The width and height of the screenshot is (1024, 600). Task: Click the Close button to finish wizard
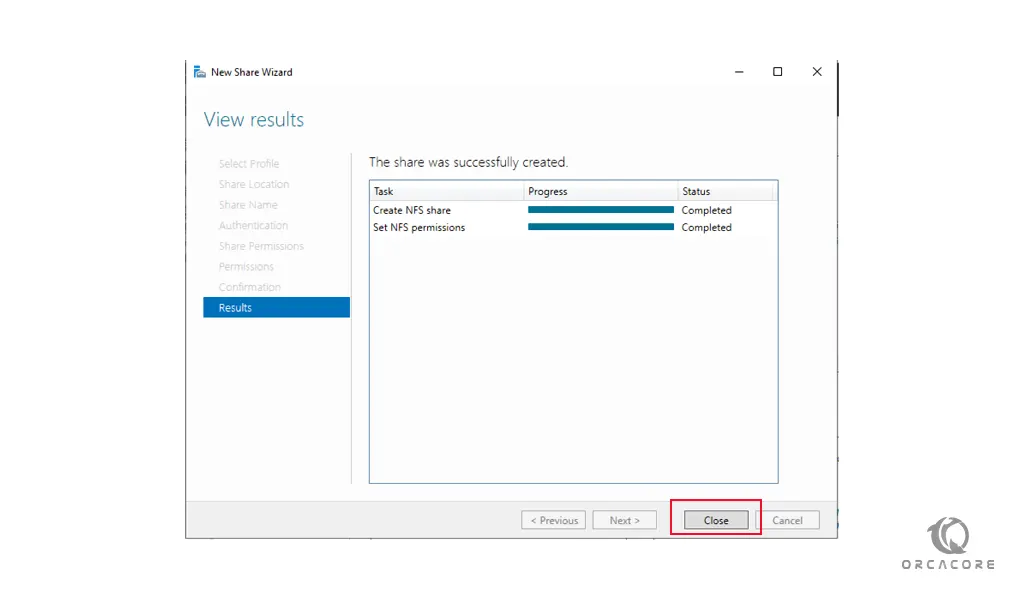pyautogui.click(x=716, y=520)
